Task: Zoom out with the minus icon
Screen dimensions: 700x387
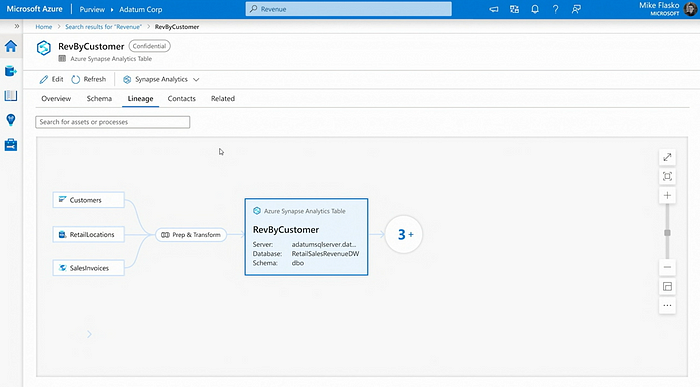Action: click(x=667, y=267)
